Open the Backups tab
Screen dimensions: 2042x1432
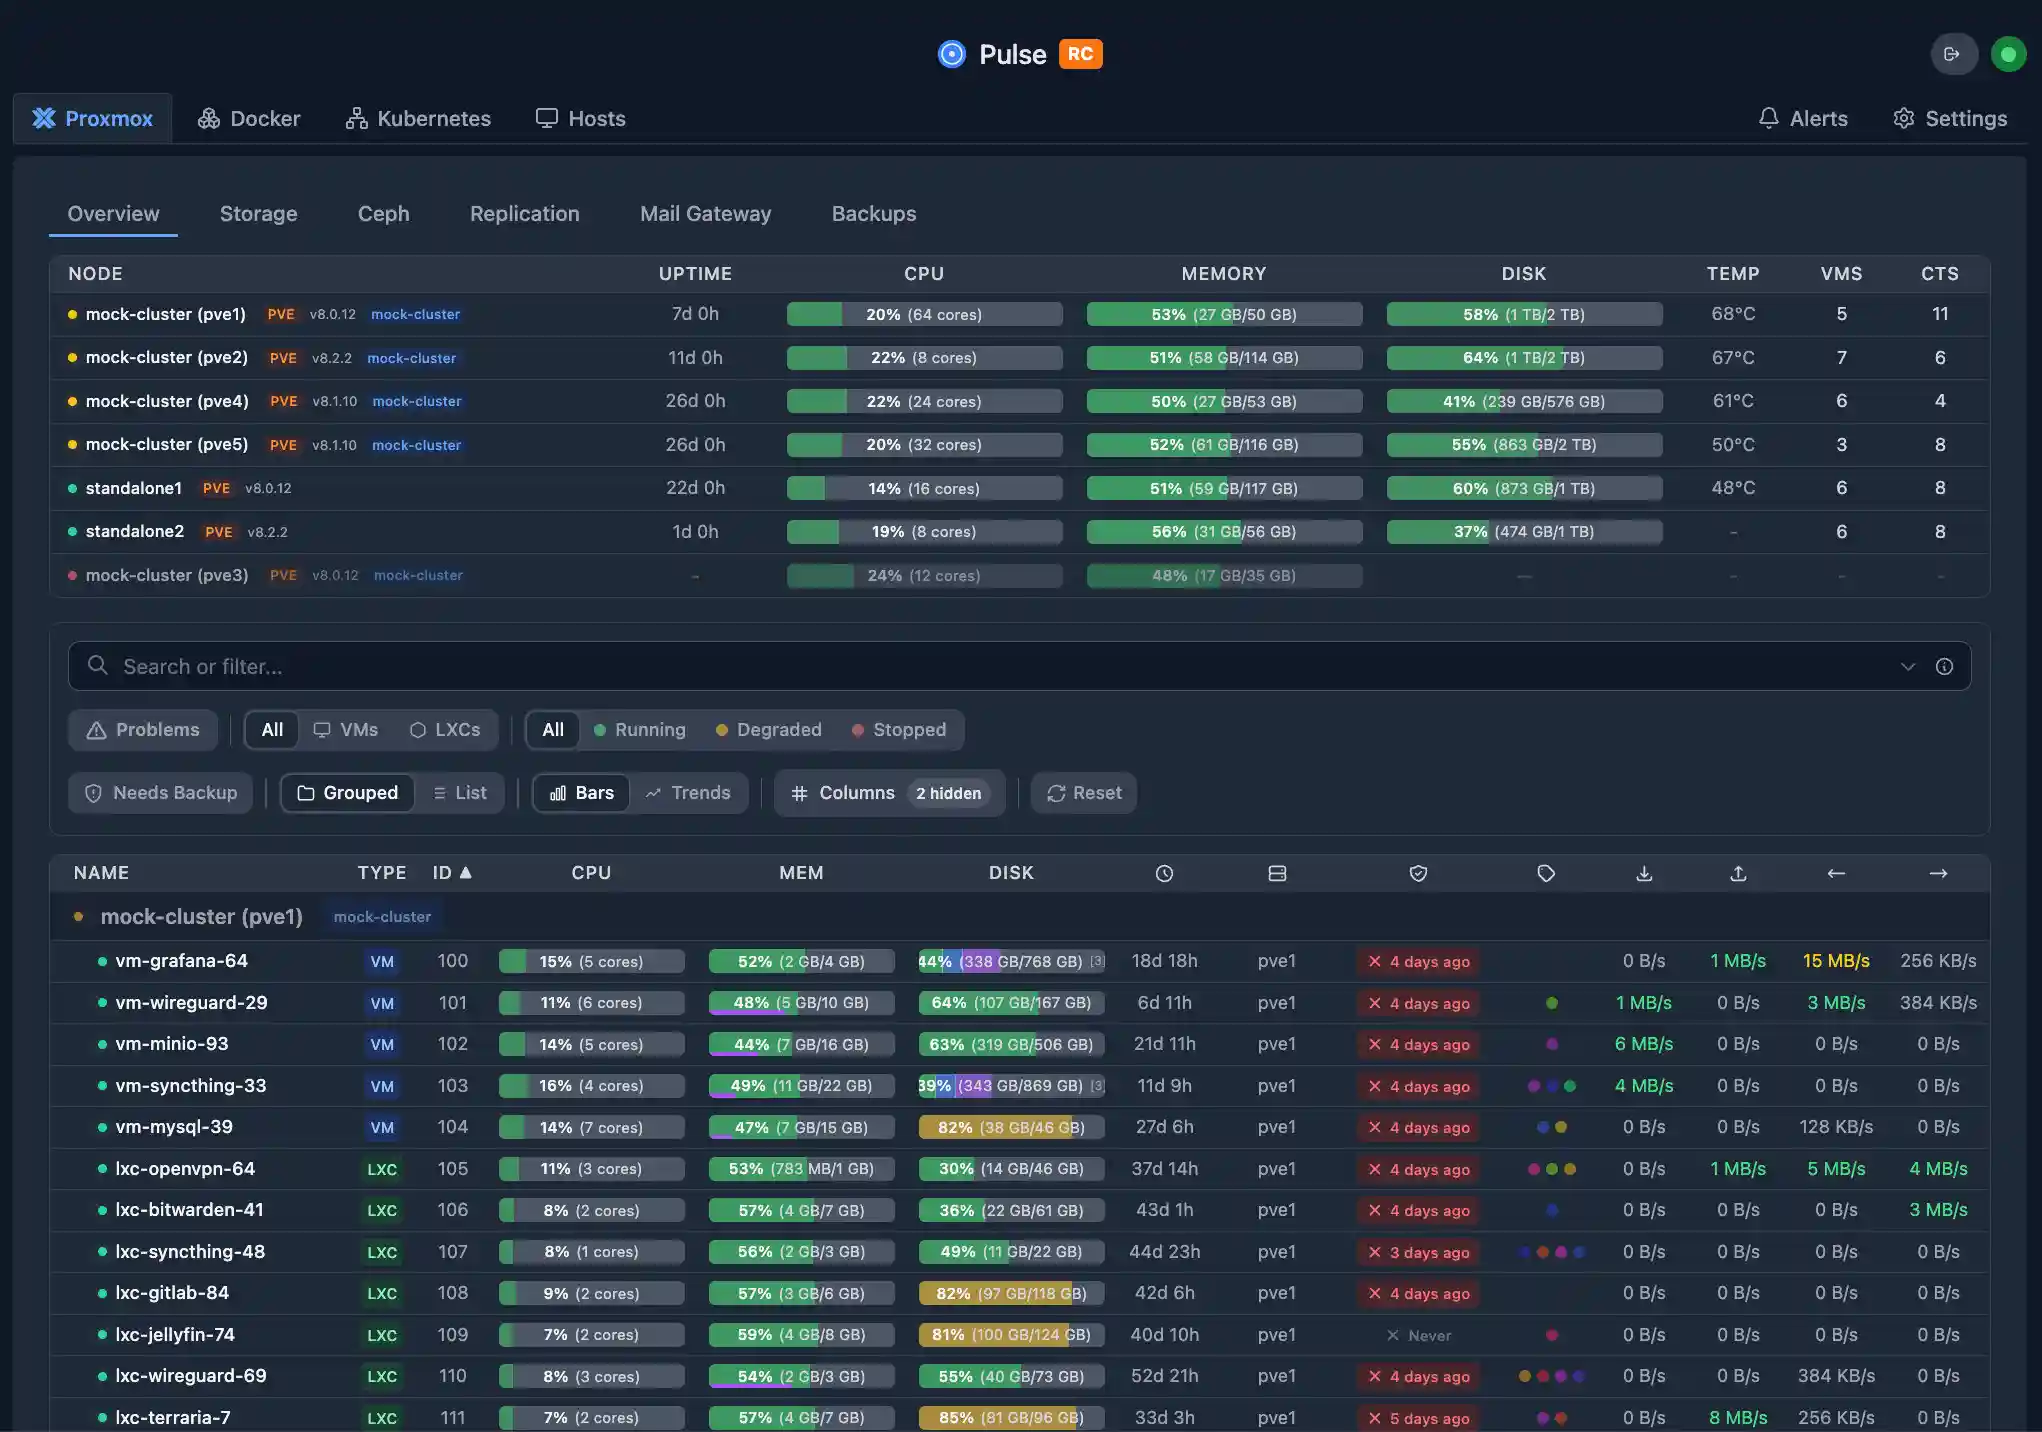point(873,213)
